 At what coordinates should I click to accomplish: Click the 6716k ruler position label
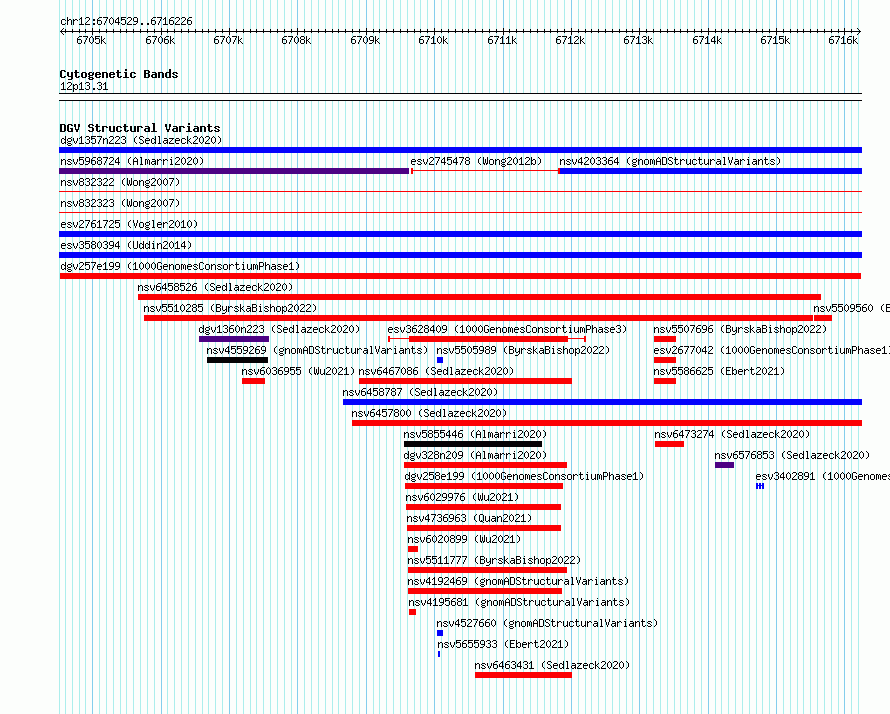tap(843, 40)
